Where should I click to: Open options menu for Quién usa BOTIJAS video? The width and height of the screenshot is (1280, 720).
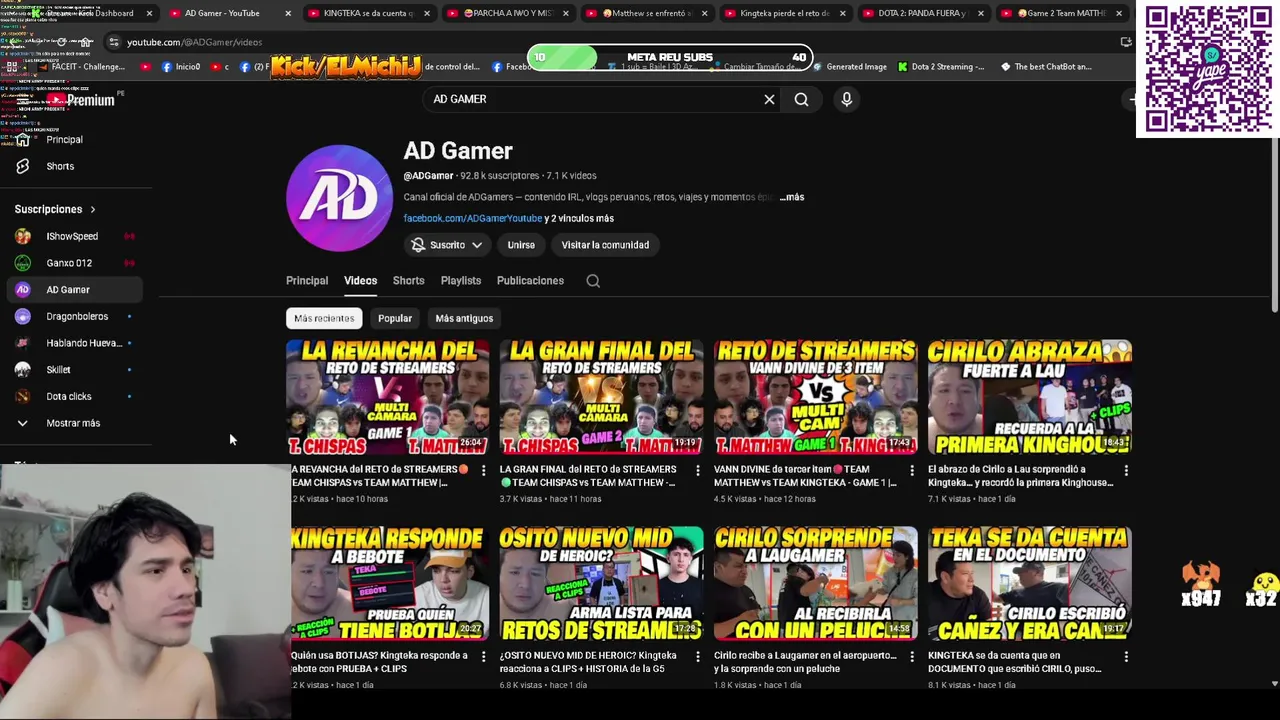(483, 657)
